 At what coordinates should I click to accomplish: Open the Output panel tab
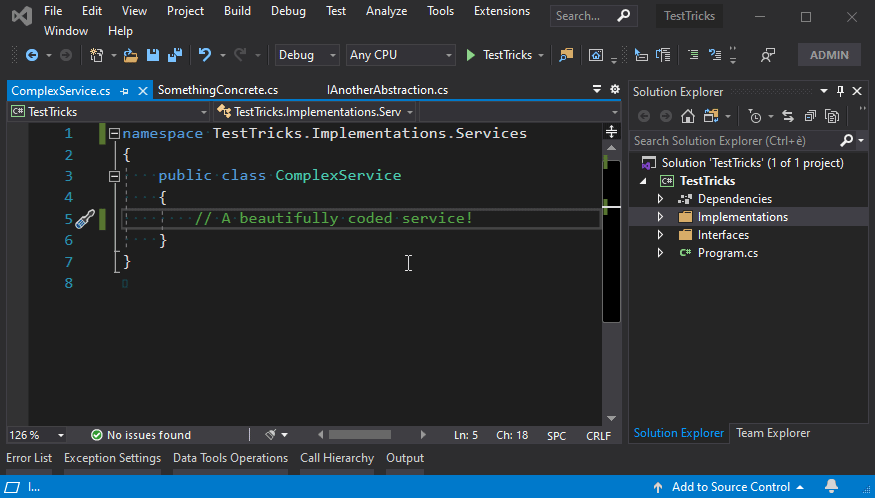click(x=405, y=458)
